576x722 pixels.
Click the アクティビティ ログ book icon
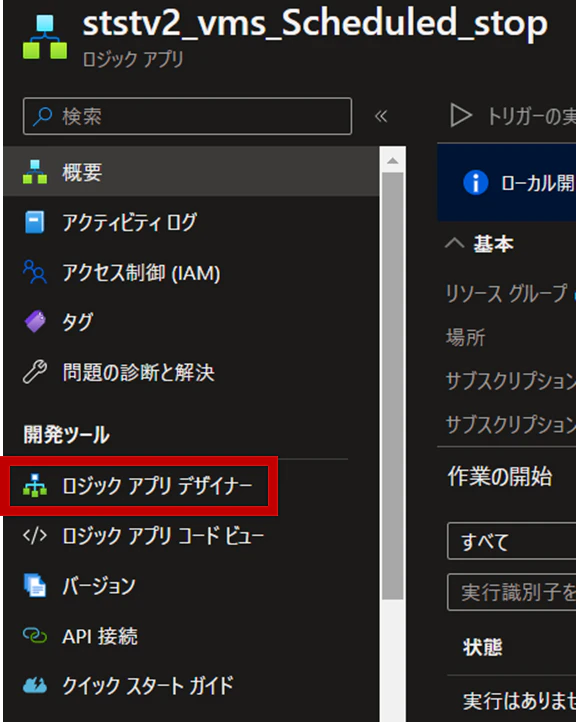[x=35, y=222]
